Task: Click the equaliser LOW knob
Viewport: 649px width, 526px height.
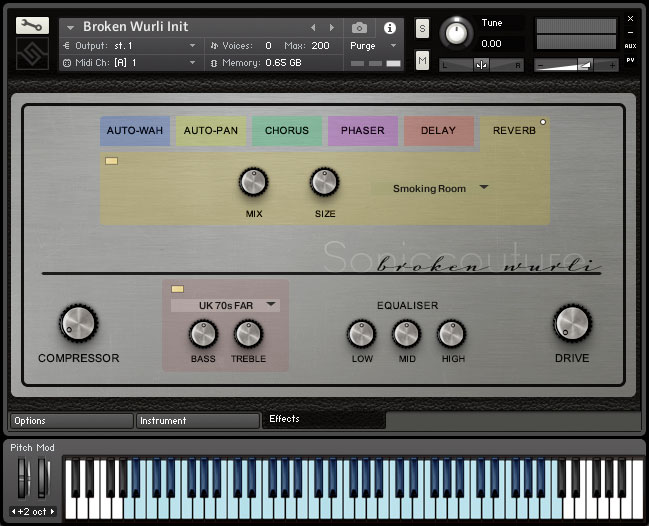Action: tap(362, 334)
